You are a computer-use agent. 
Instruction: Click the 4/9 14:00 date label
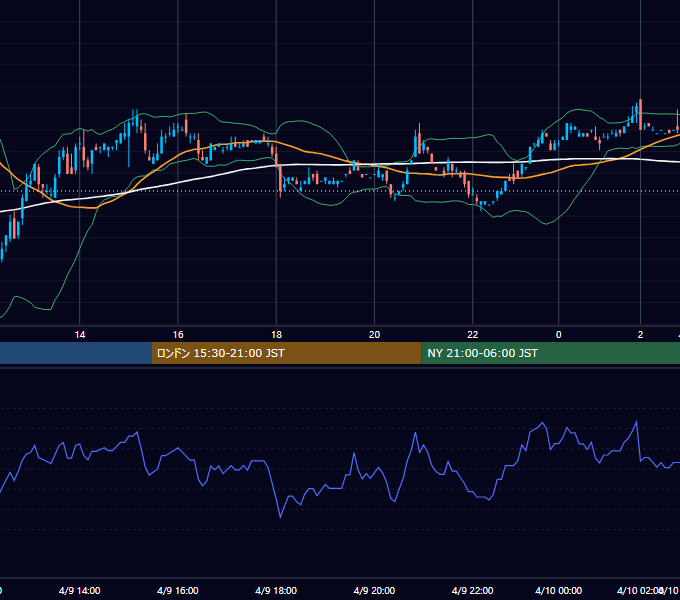(x=79, y=590)
